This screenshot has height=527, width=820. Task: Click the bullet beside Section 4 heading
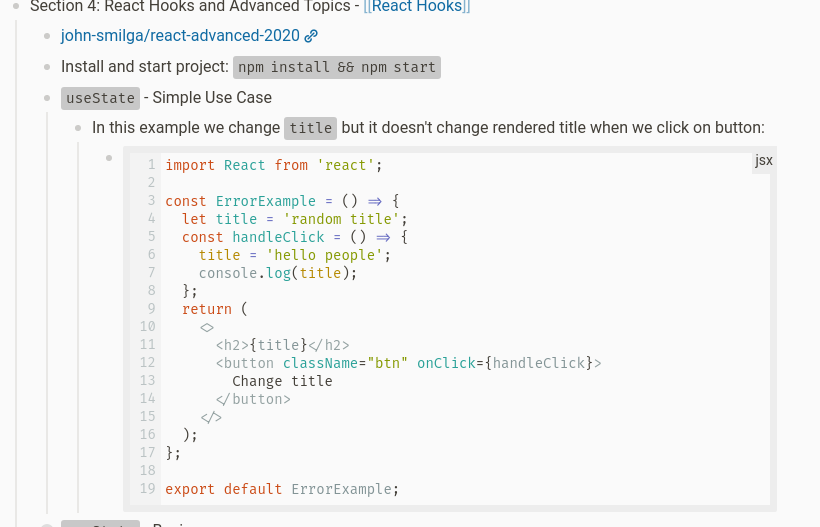[16, 6]
